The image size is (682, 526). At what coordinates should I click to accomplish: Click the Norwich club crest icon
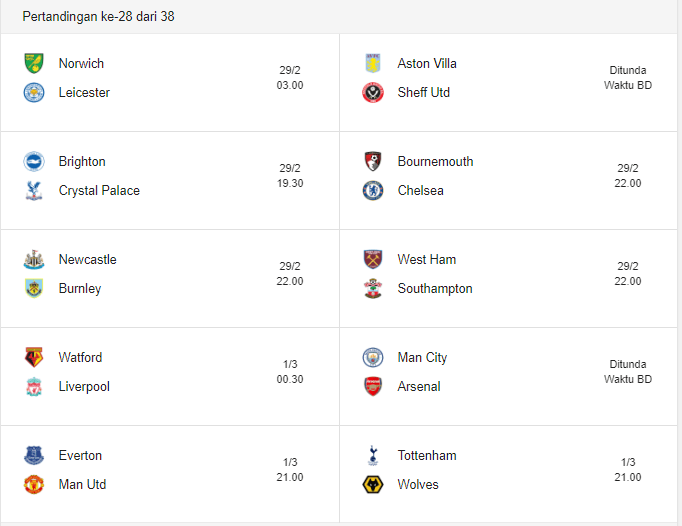point(35,63)
